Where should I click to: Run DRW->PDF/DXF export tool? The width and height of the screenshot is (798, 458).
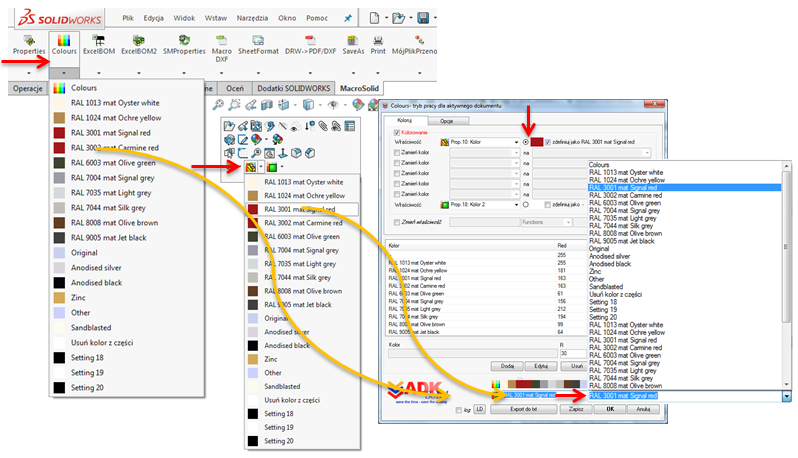pyautogui.click(x=310, y=45)
